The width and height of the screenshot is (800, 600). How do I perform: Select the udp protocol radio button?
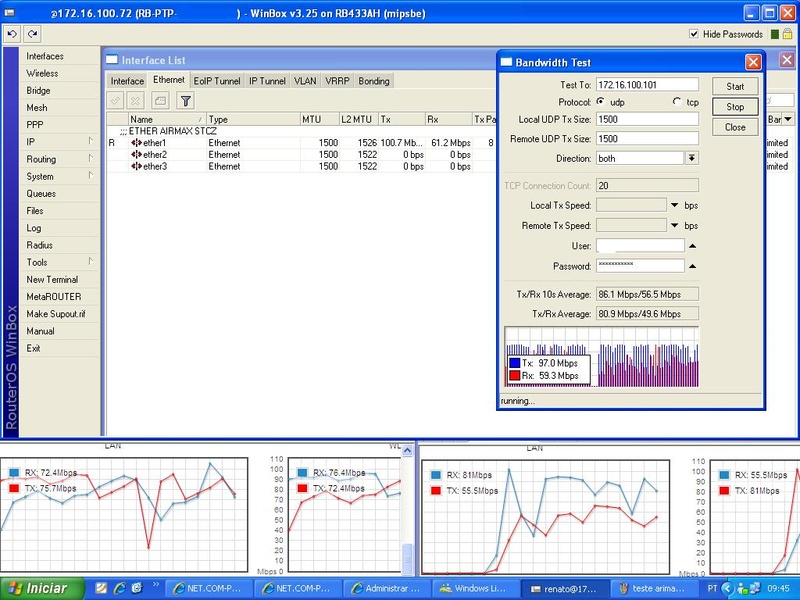point(600,102)
